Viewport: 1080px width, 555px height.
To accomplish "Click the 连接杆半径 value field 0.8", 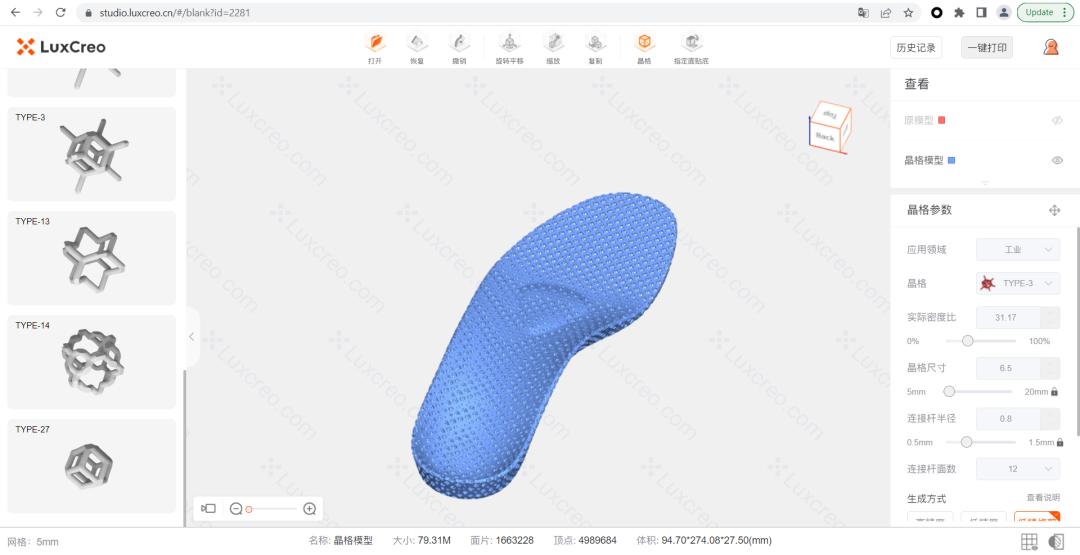I will 1008,419.
